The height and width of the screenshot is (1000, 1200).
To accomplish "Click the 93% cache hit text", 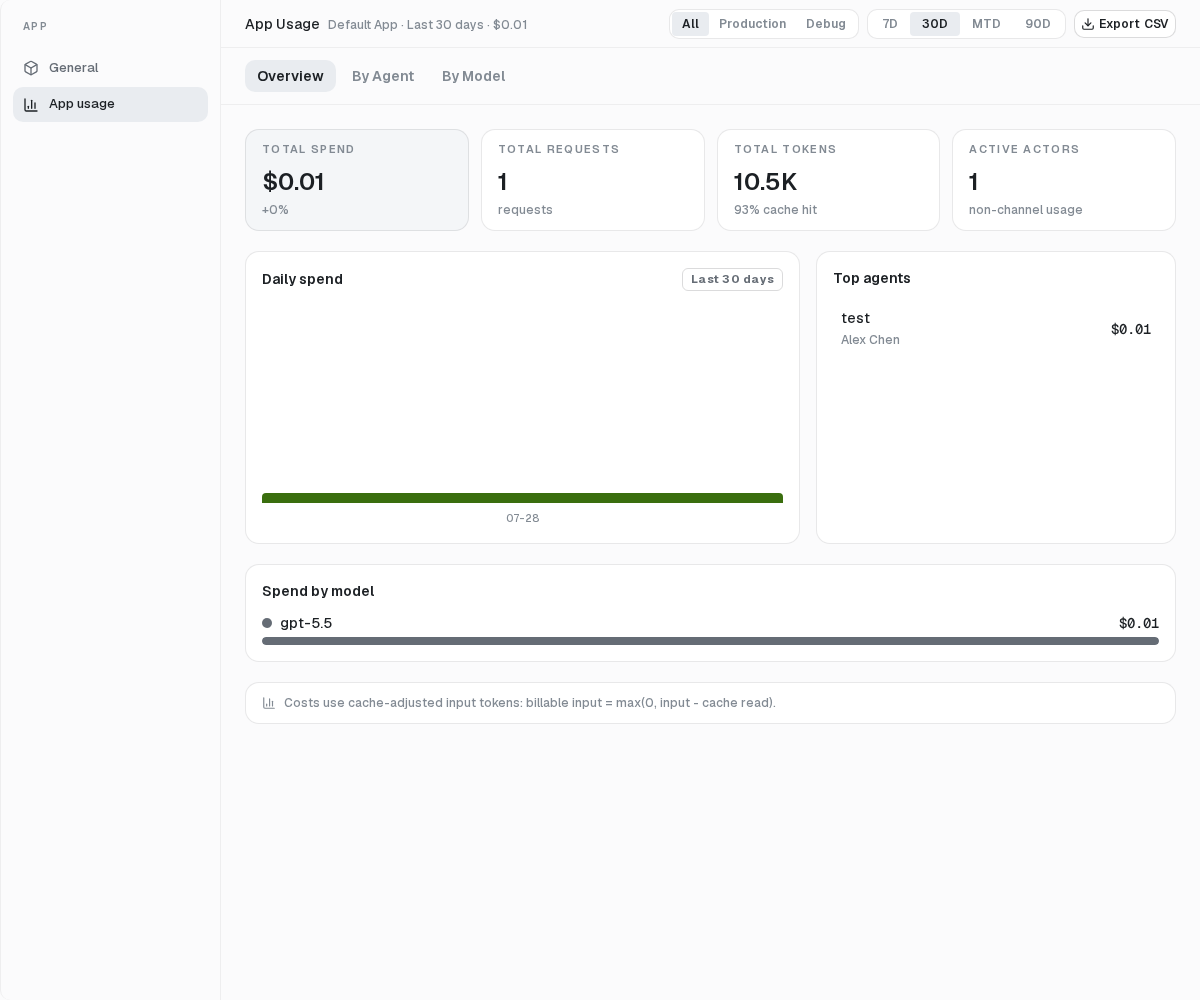I will pos(776,210).
